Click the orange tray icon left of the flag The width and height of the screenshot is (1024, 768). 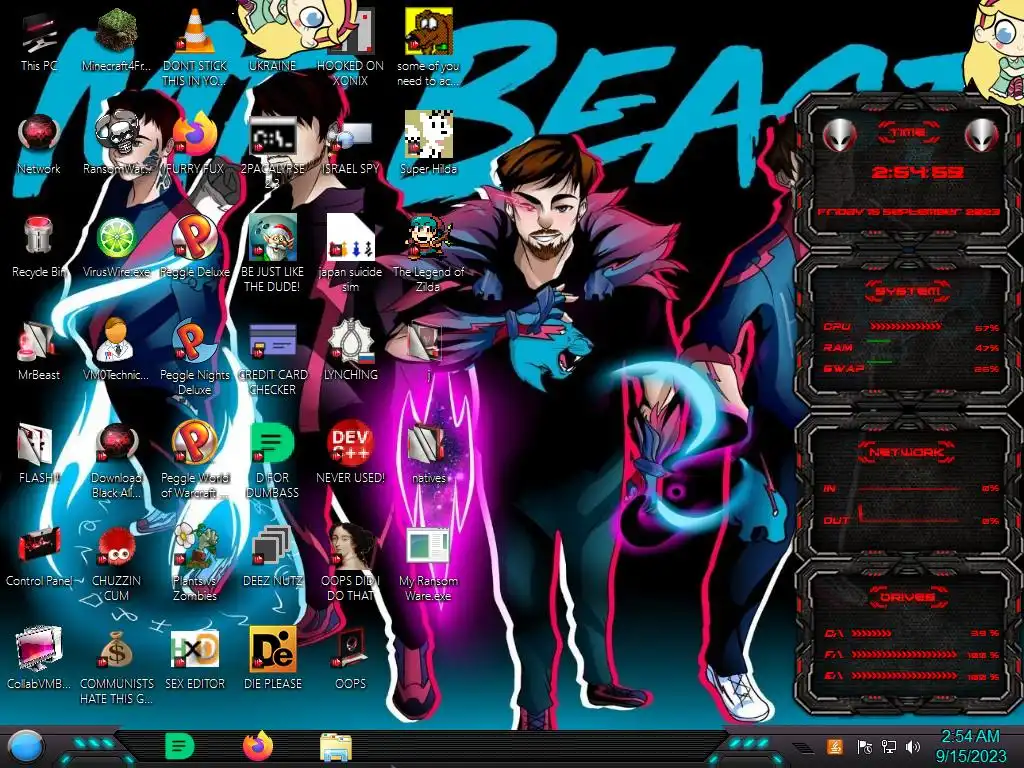[835, 746]
